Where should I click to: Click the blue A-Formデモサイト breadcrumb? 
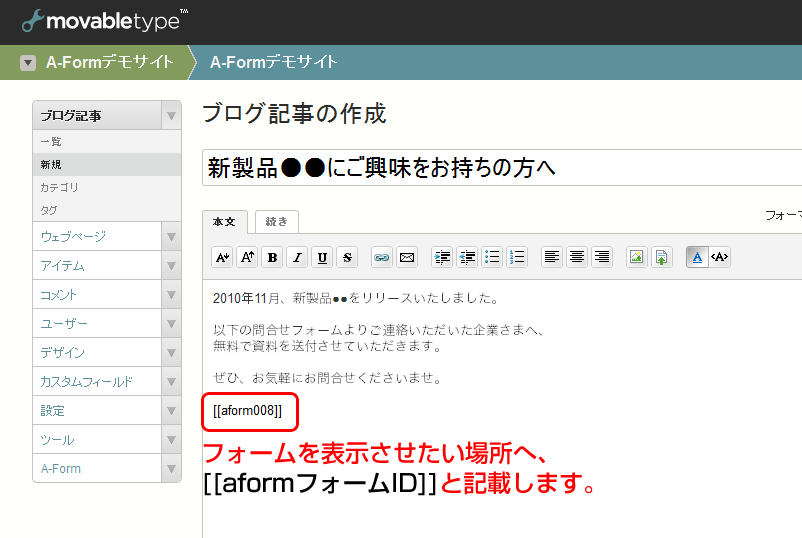click(274, 62)
